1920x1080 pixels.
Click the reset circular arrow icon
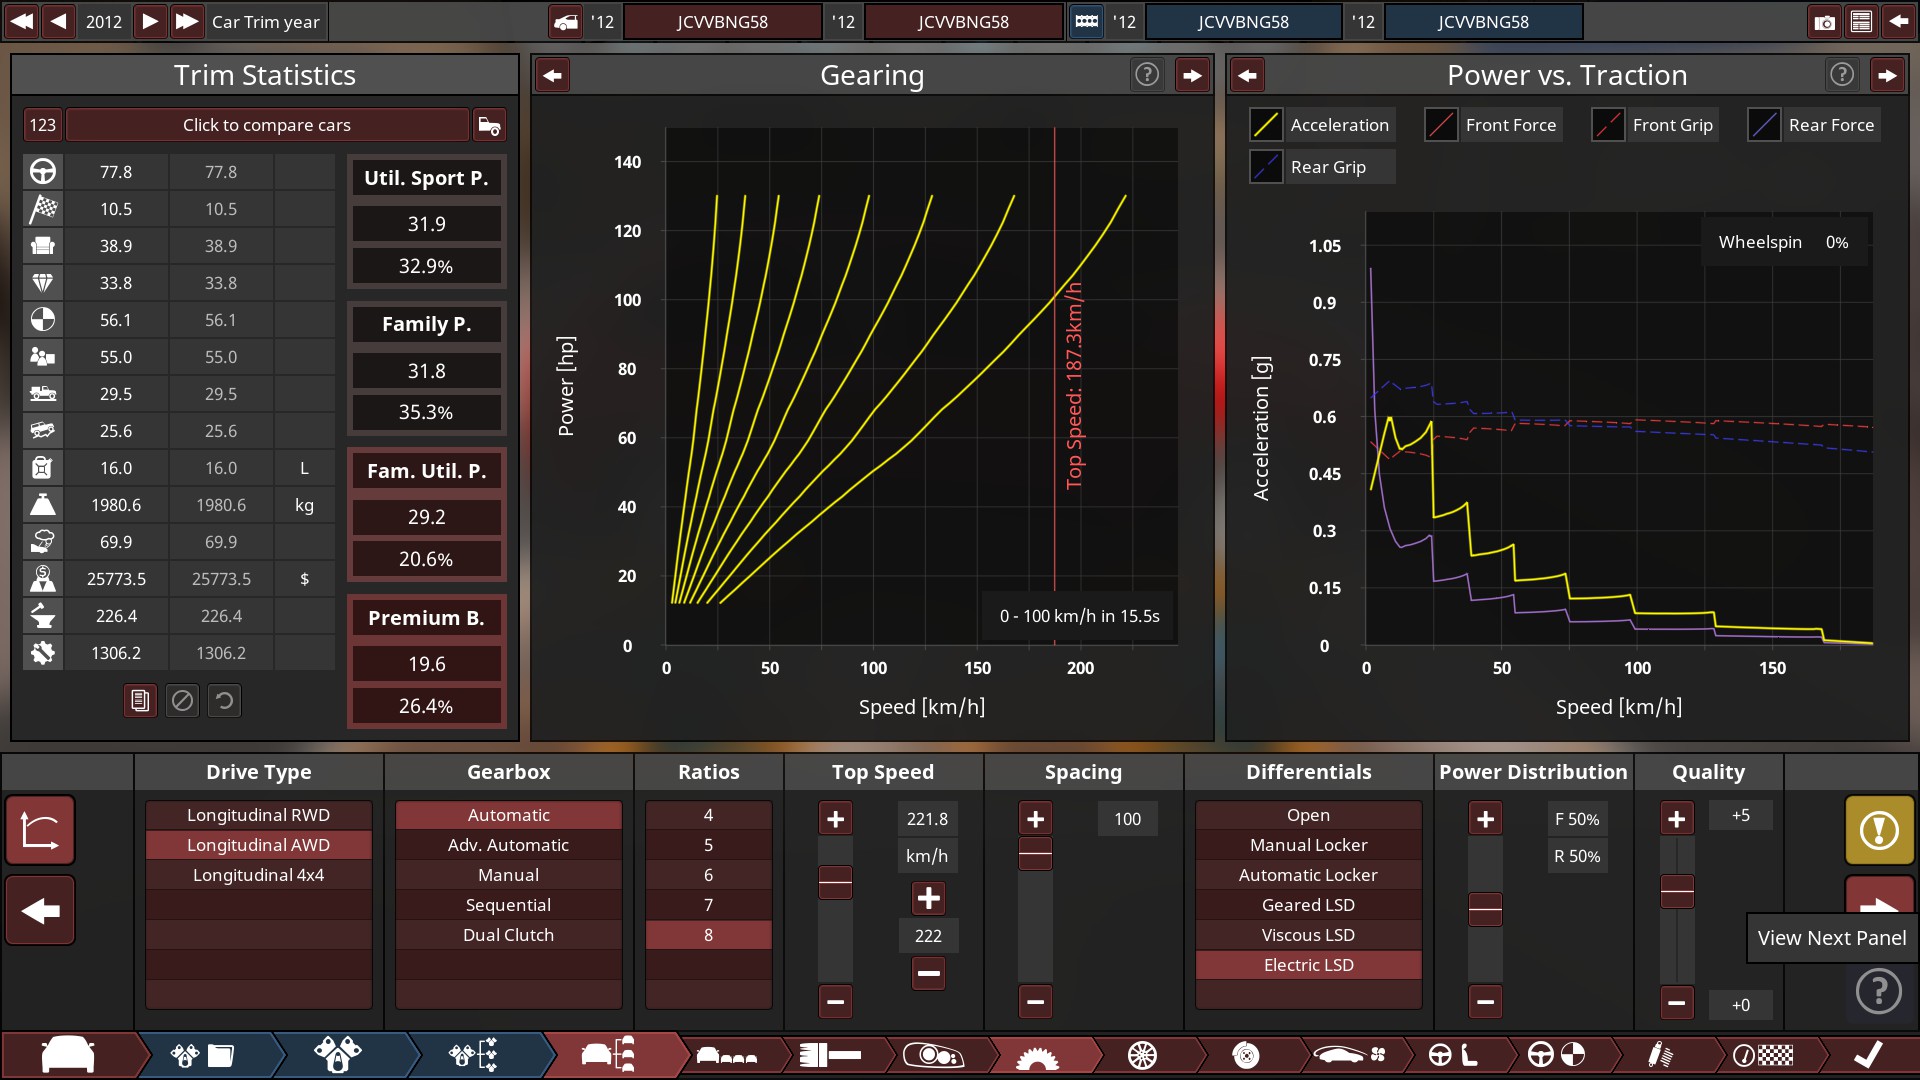224,701
